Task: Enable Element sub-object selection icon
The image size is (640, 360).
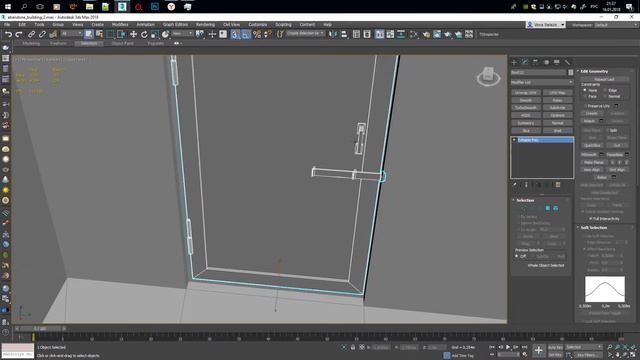Action: [556, 208]
